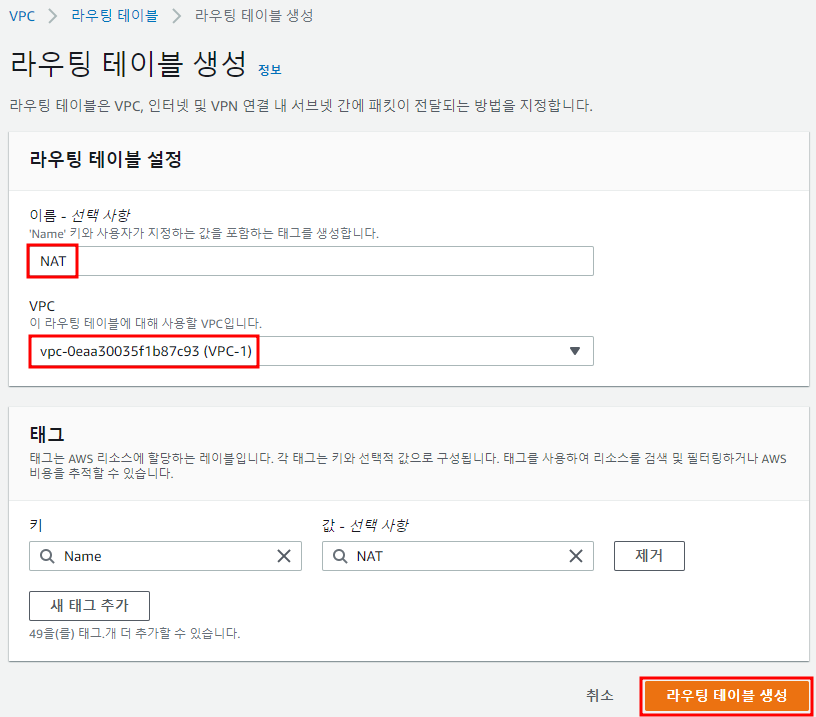Open the 라우팅 테이블 breadcrumb link
The image size is (816, 717).
pyautogui.click(x=114, y=16)
